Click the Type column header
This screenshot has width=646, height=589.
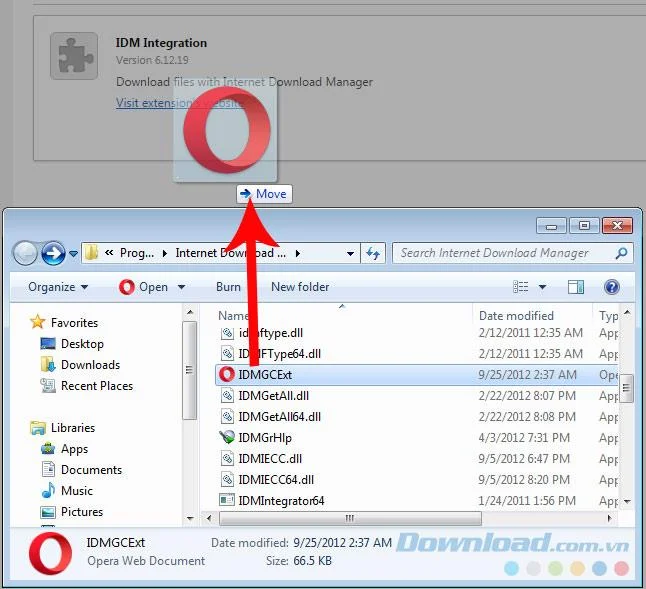608,316
